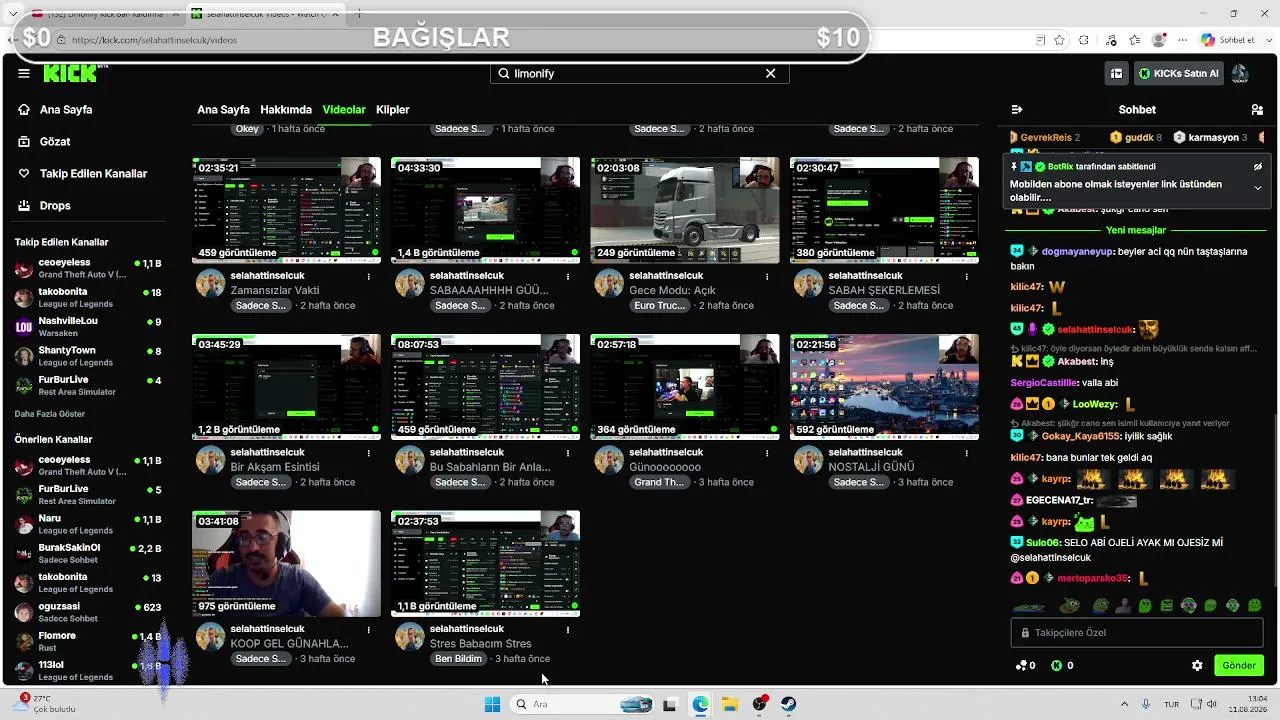Click the KICKs Satın Al button
Image resolution: width=1280 pixels, height=720 pixels.
tap(1179, 73)
